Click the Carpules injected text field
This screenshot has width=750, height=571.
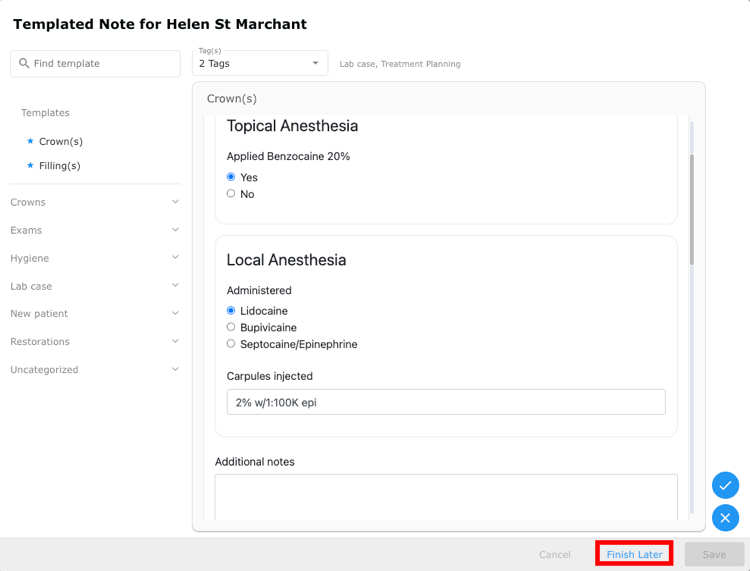[x=446, y=402]
